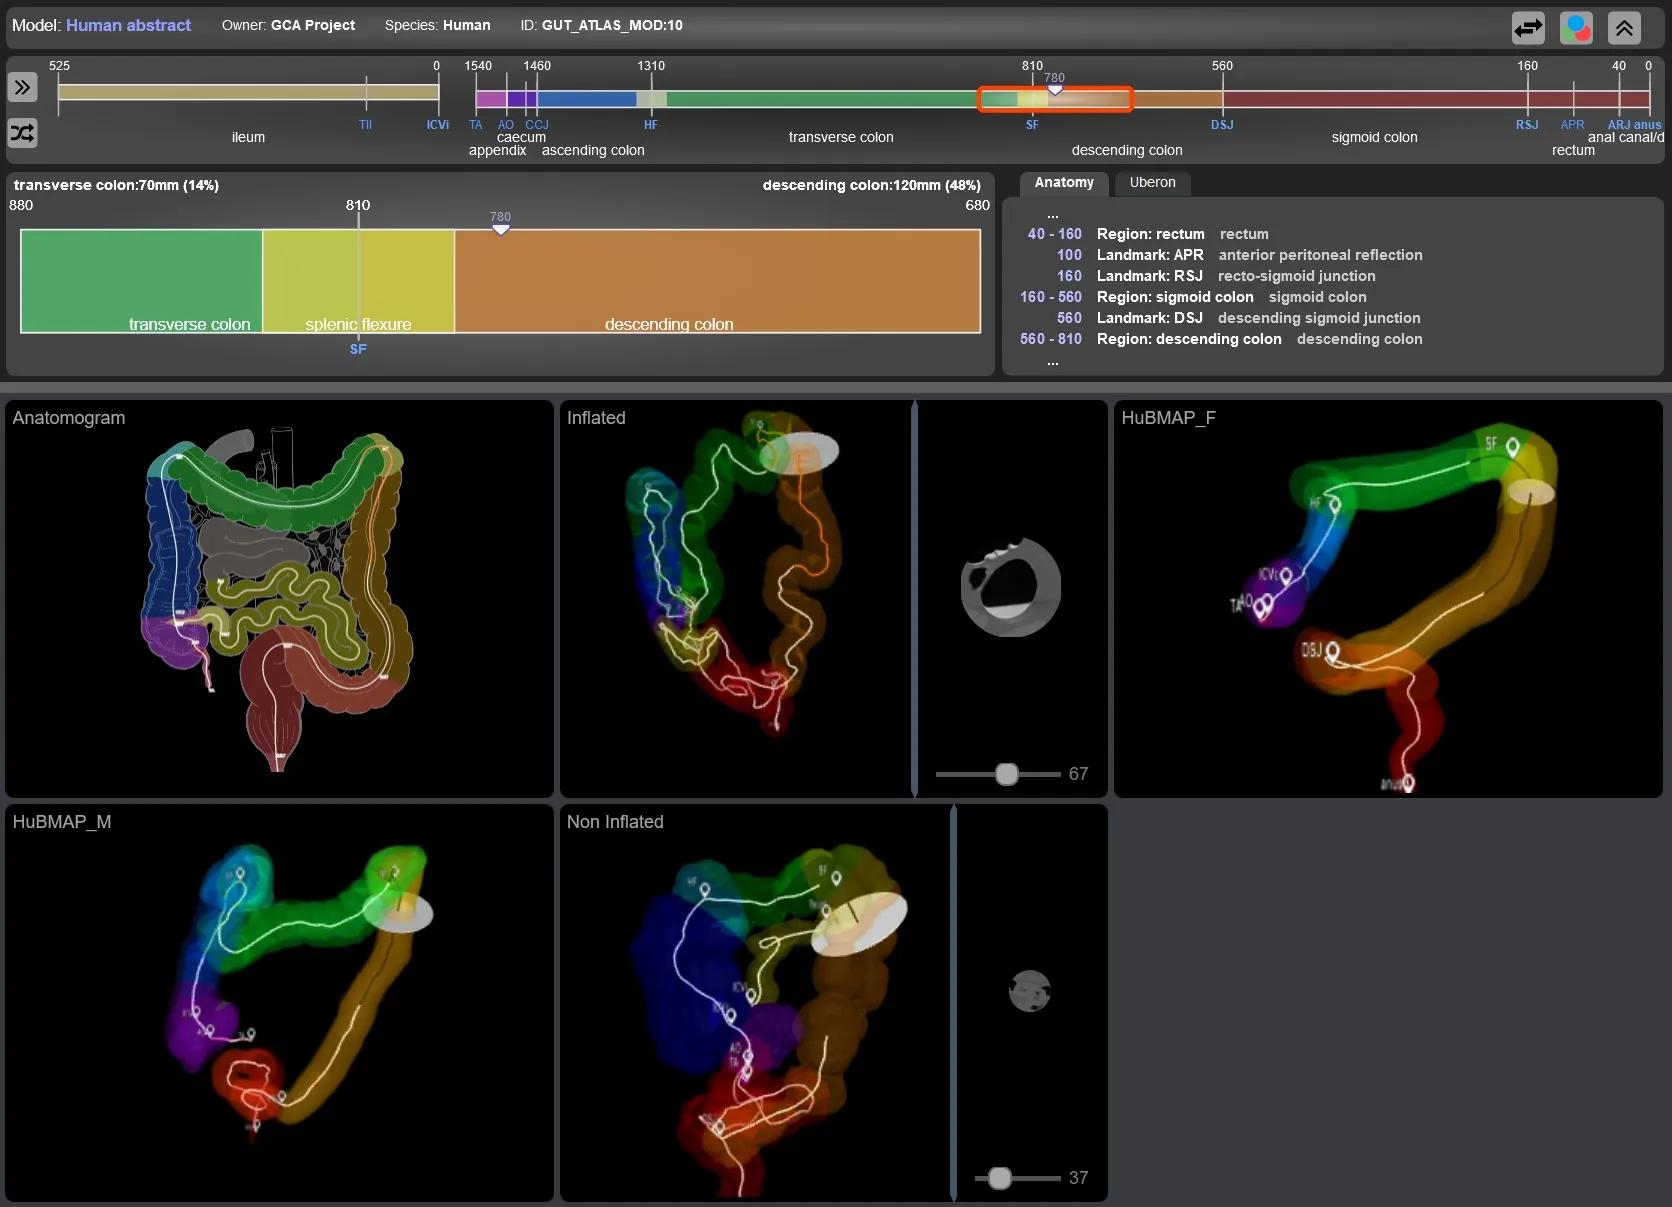Click the bottom ellipsis in anatomy list
Viewport: 1672px width, 1207px height.
[x=1052, y=362]
